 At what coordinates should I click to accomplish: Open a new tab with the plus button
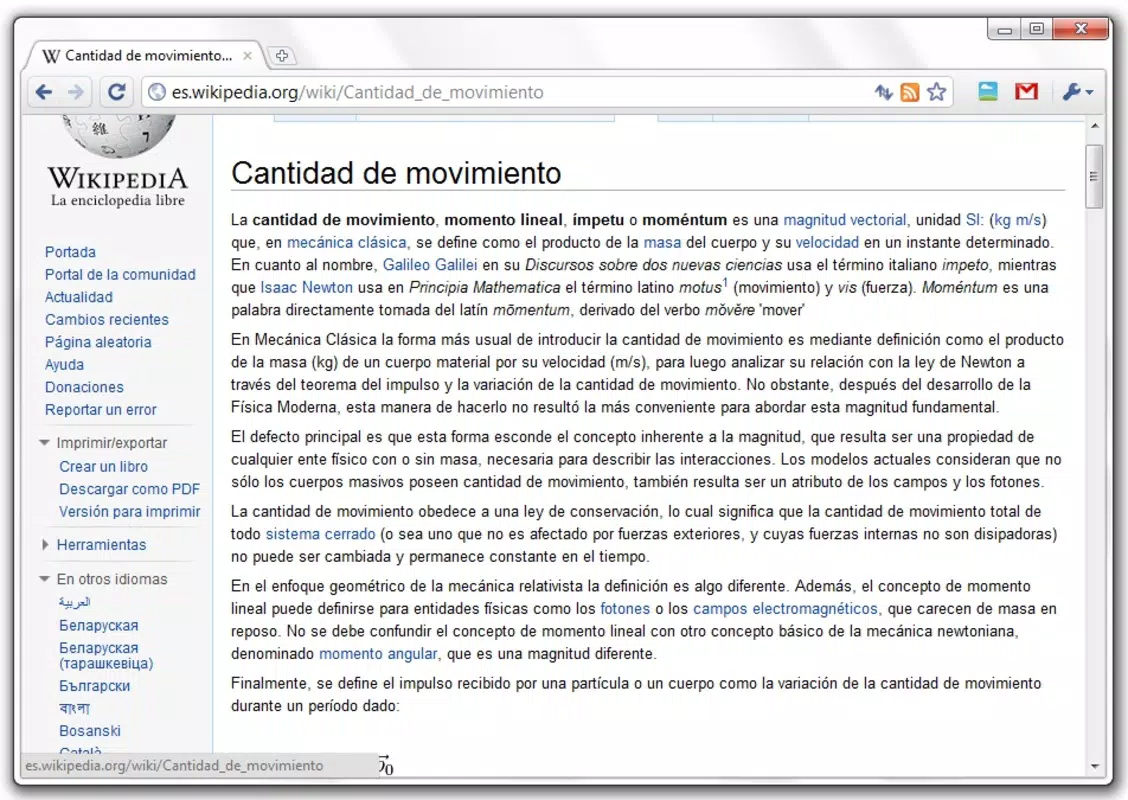281,55
